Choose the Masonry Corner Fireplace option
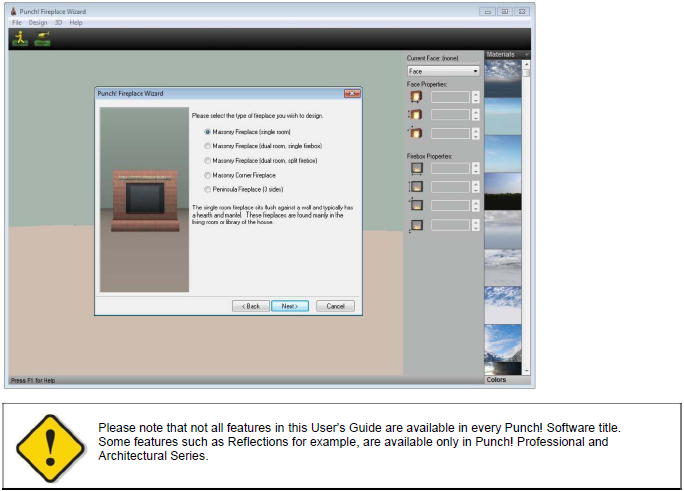 tap(240, 175)
